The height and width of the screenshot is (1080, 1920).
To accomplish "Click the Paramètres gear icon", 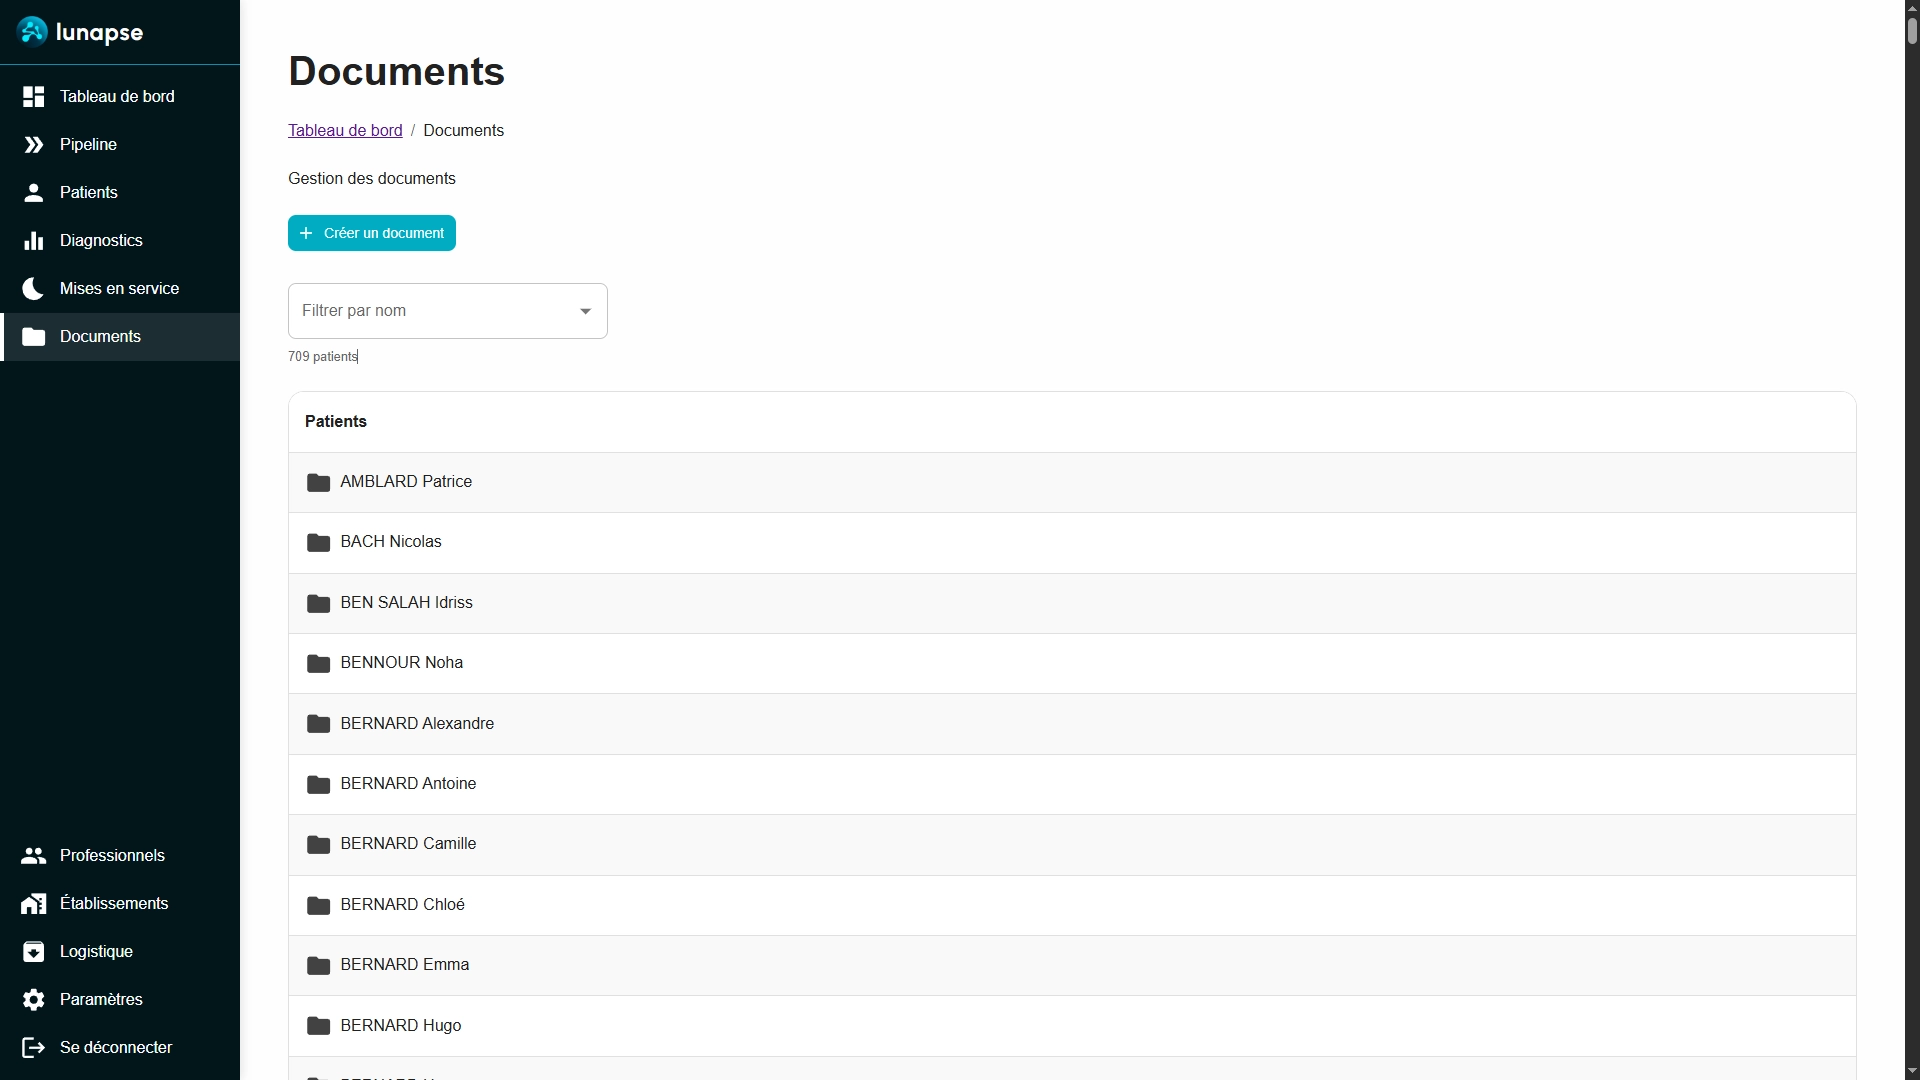I will 33,999.
